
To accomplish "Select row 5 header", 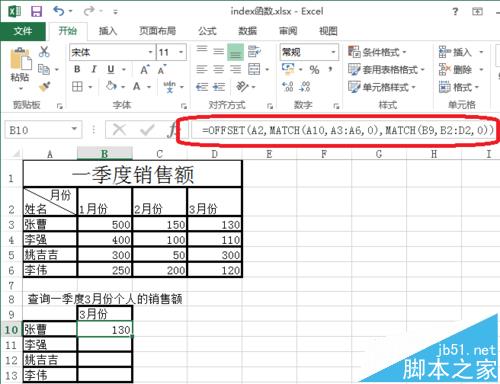I will 11,255.
